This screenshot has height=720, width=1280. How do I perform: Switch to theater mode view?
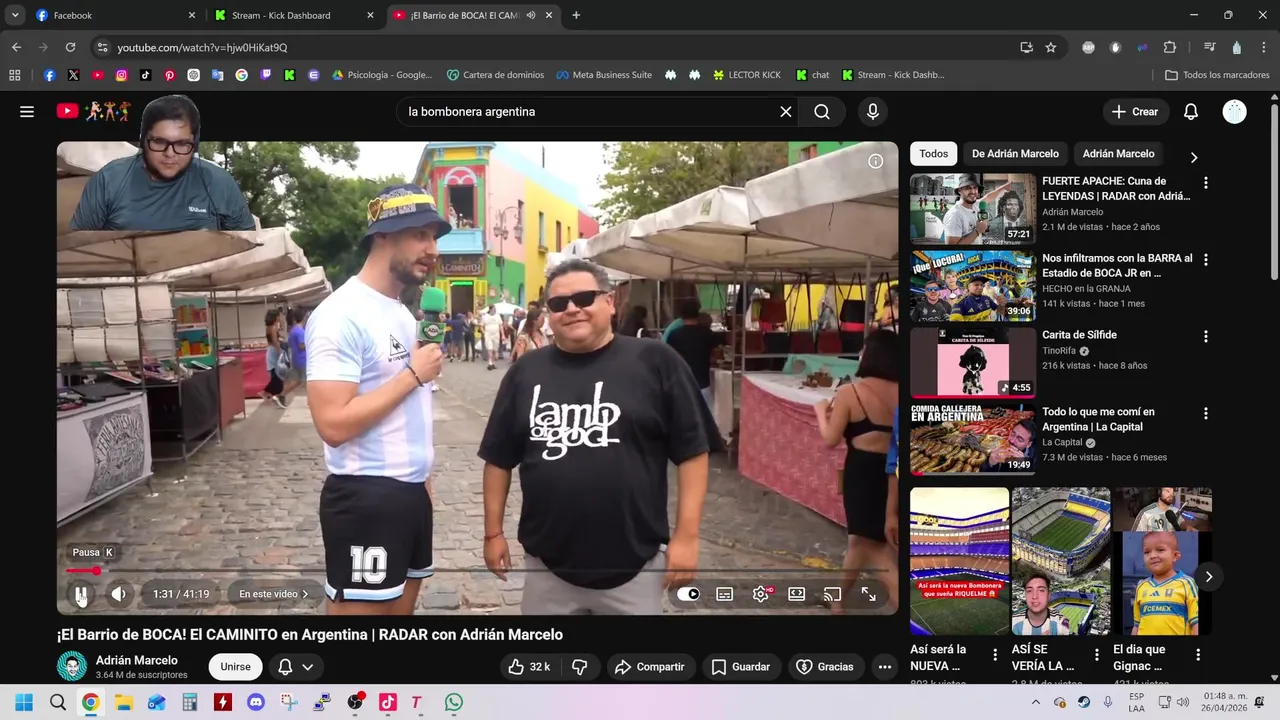pos(797,594)
